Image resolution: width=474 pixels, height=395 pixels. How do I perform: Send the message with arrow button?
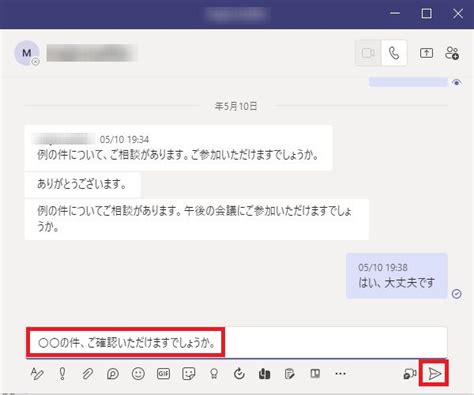point(435,374)
